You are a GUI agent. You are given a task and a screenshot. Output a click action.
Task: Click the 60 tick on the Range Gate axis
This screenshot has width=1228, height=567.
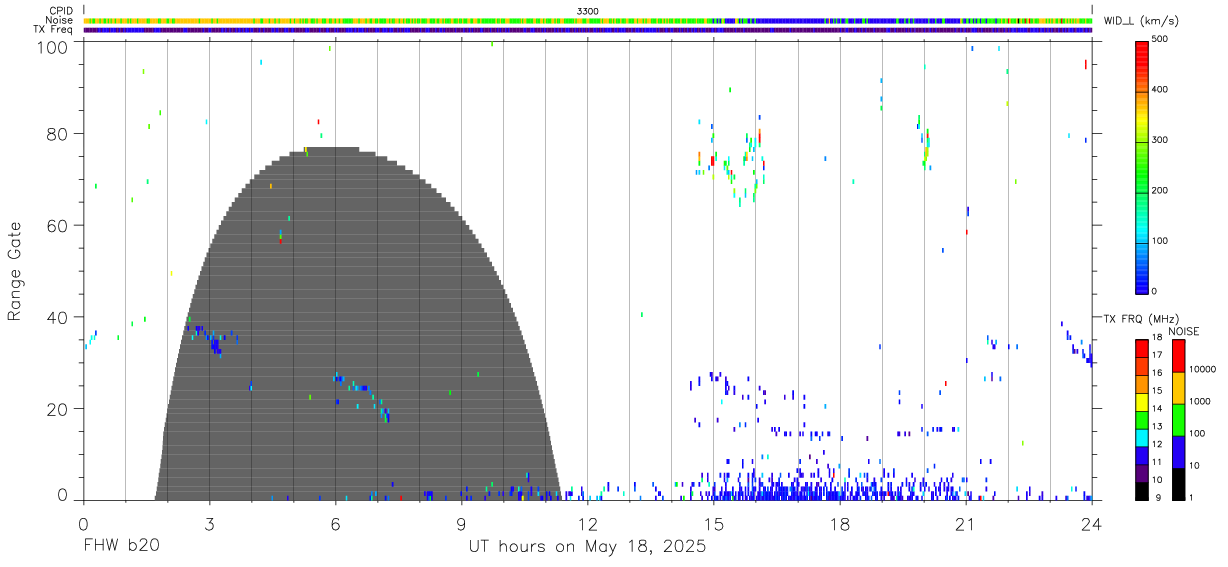pyautogui.click(x=58, y=226)
